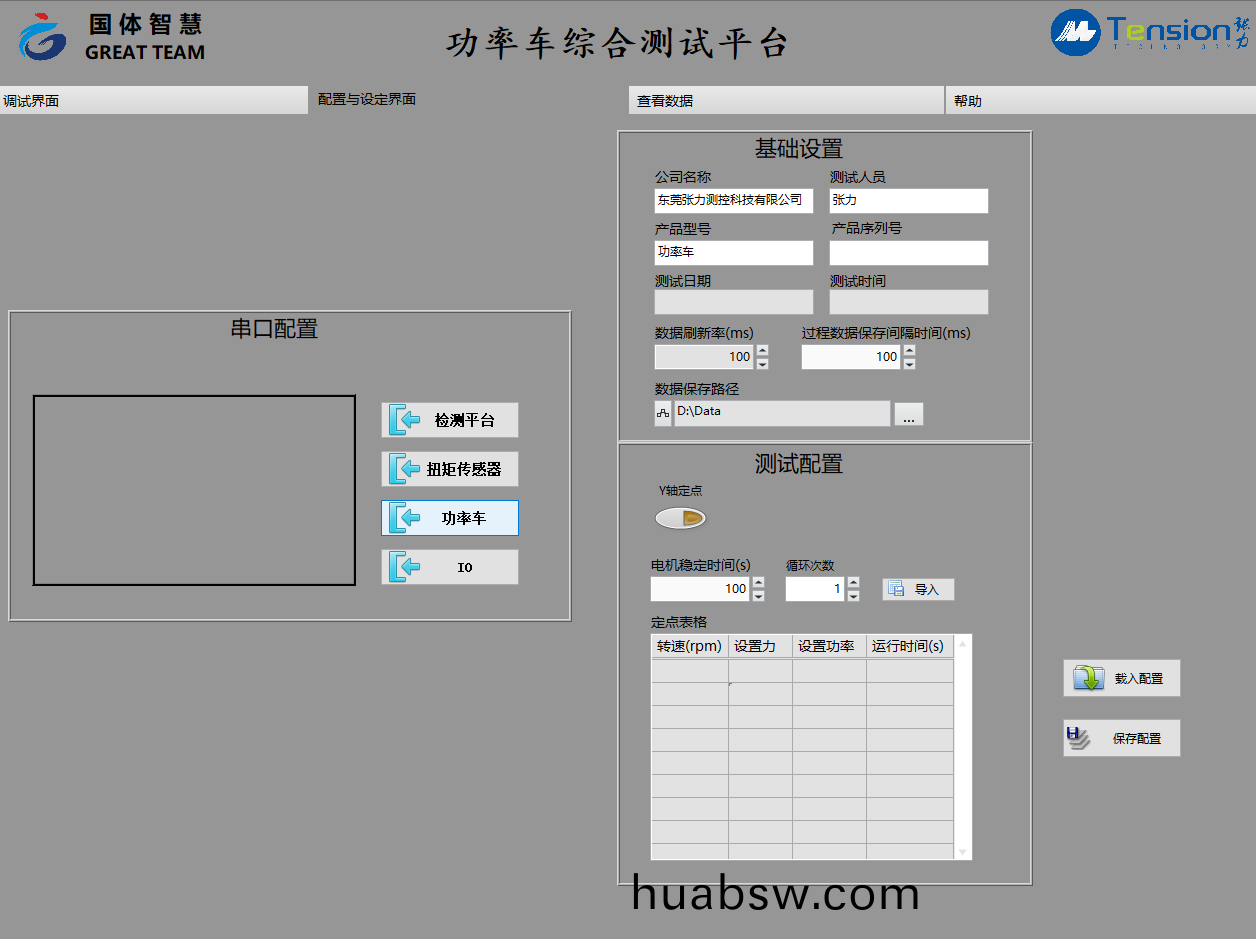Click the IO serial port button
The image size is (1258, 939).
pos(449,567)
